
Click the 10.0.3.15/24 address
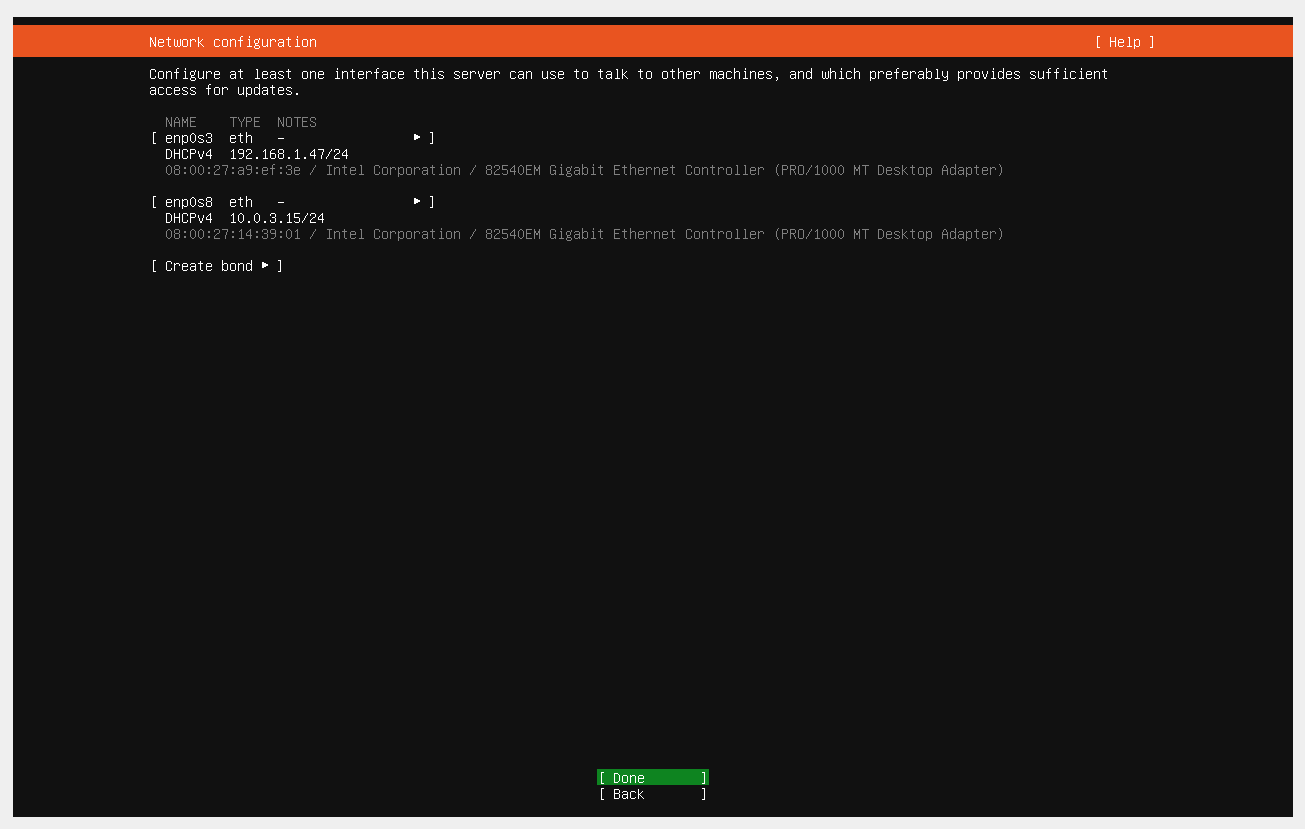[277, 218]
